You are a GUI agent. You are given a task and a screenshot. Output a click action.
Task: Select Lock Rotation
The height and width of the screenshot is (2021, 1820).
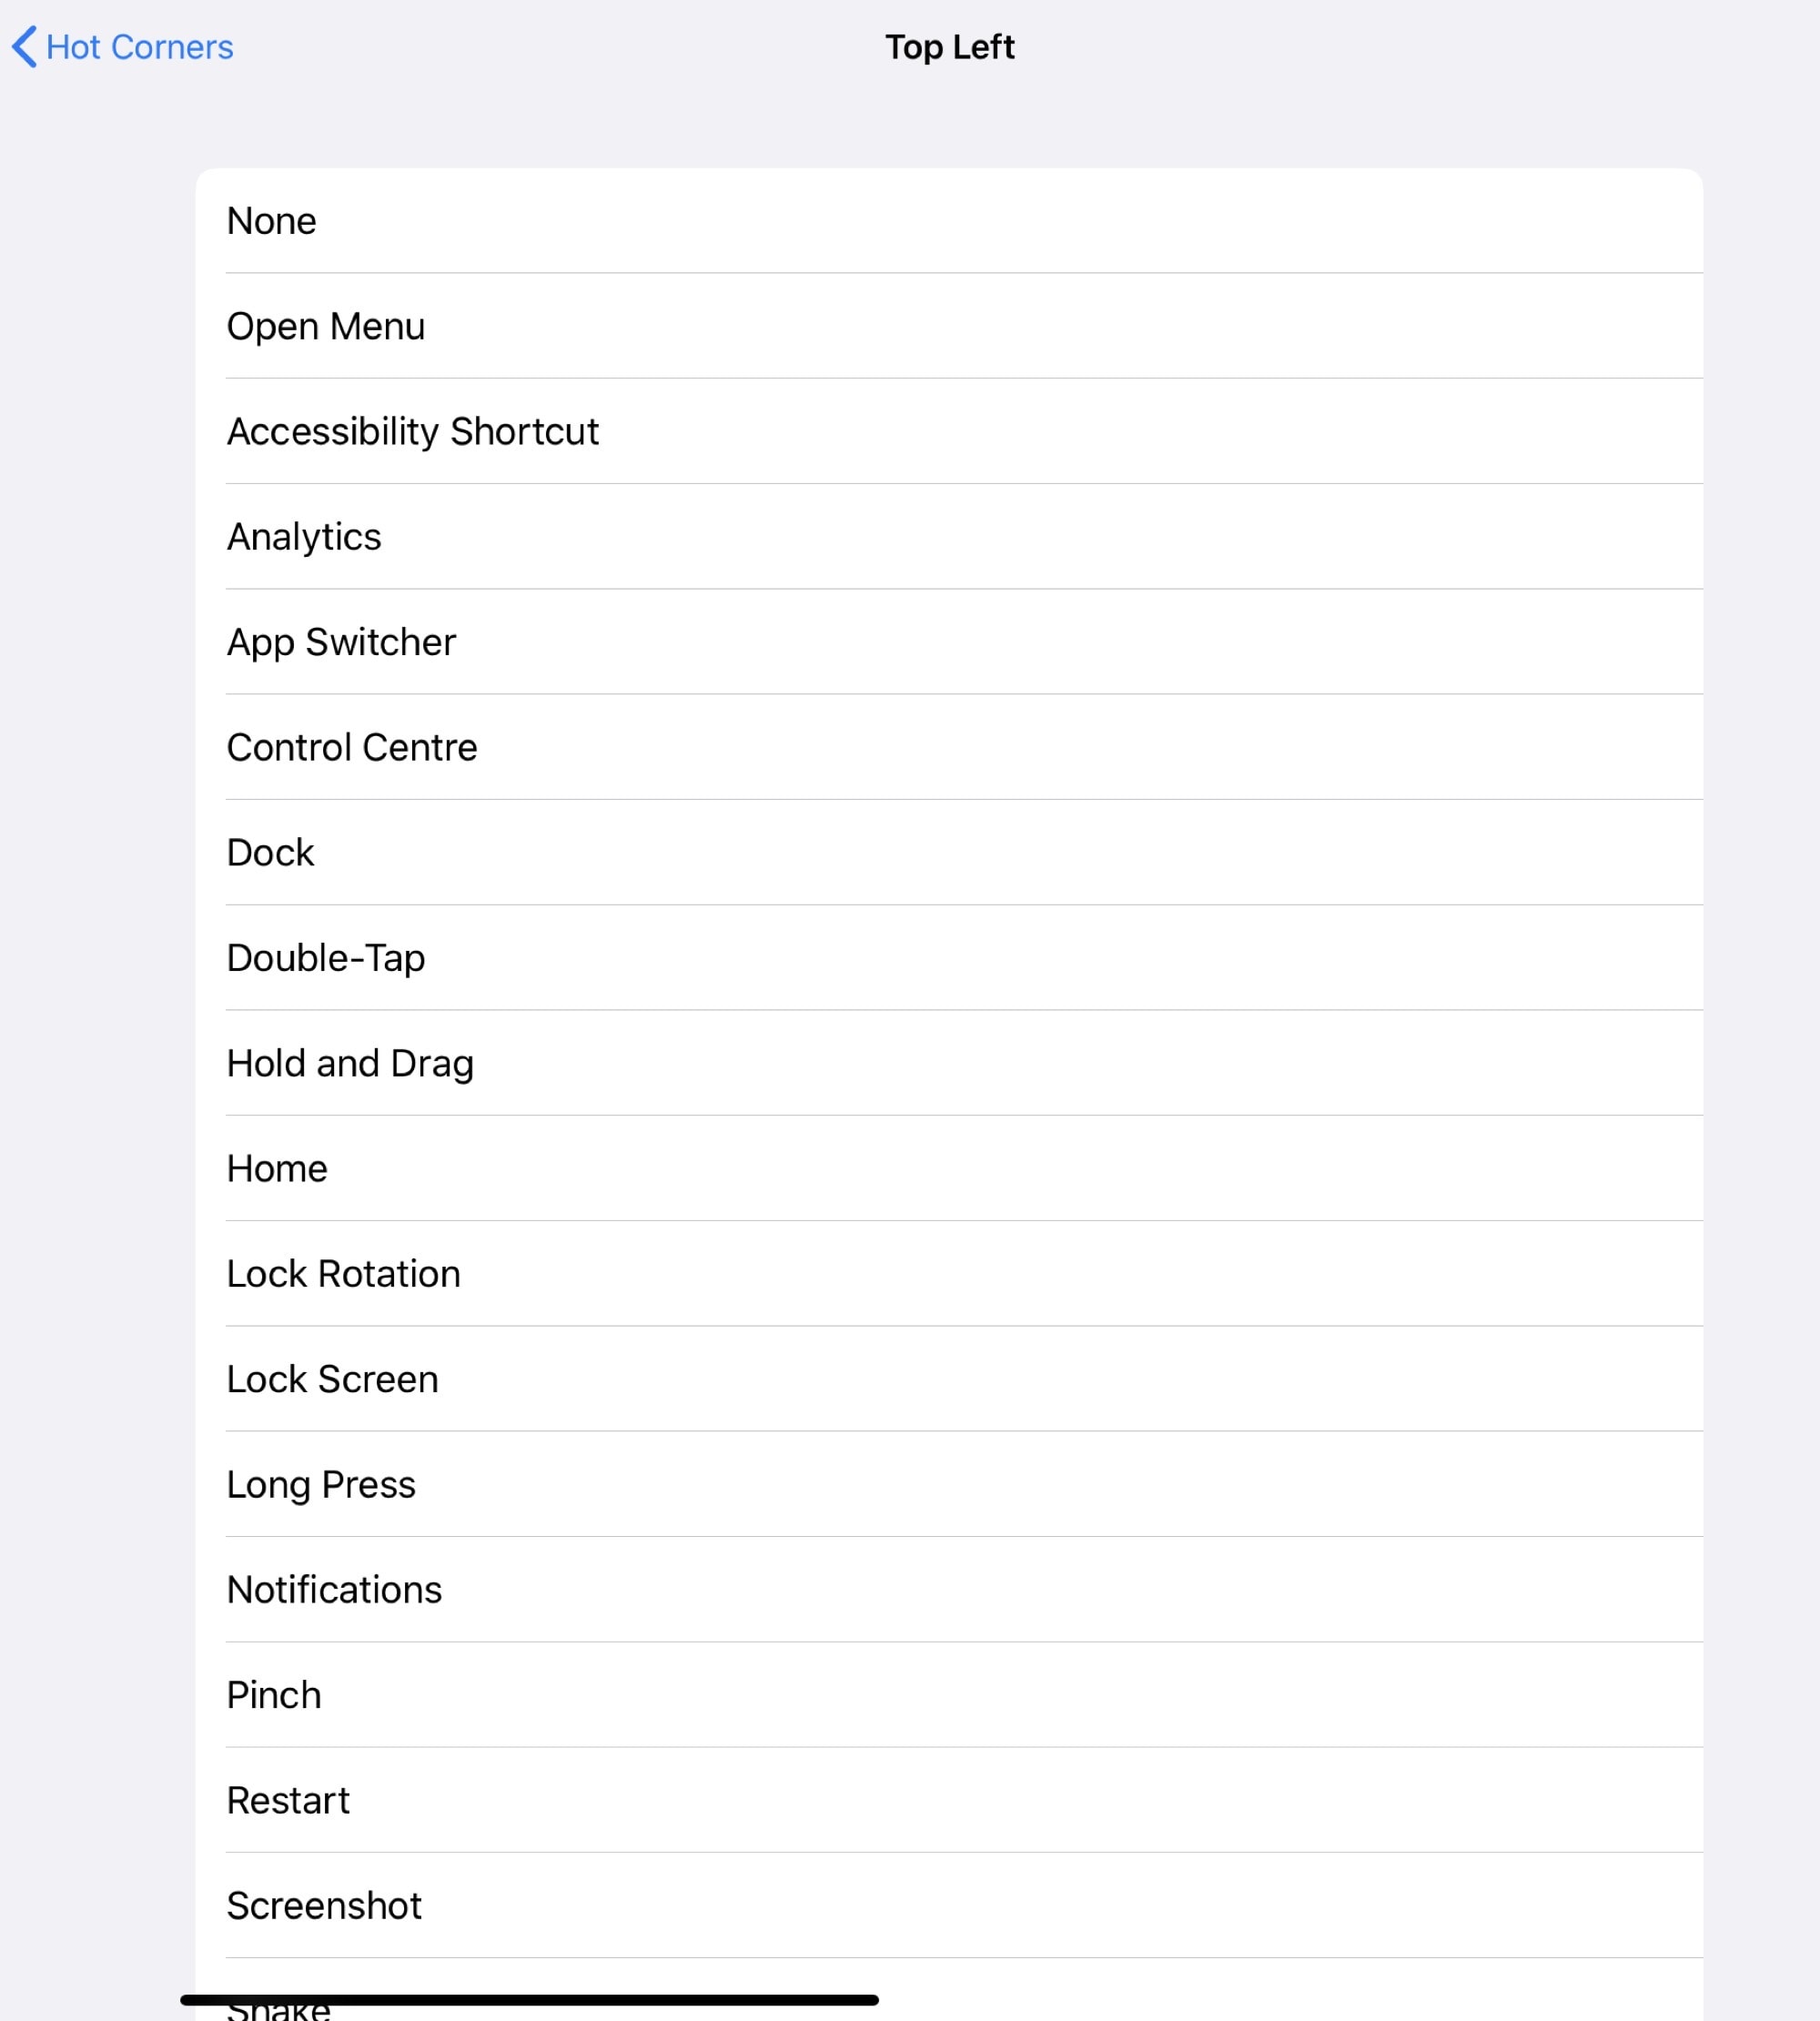(x=343, y=1273)
